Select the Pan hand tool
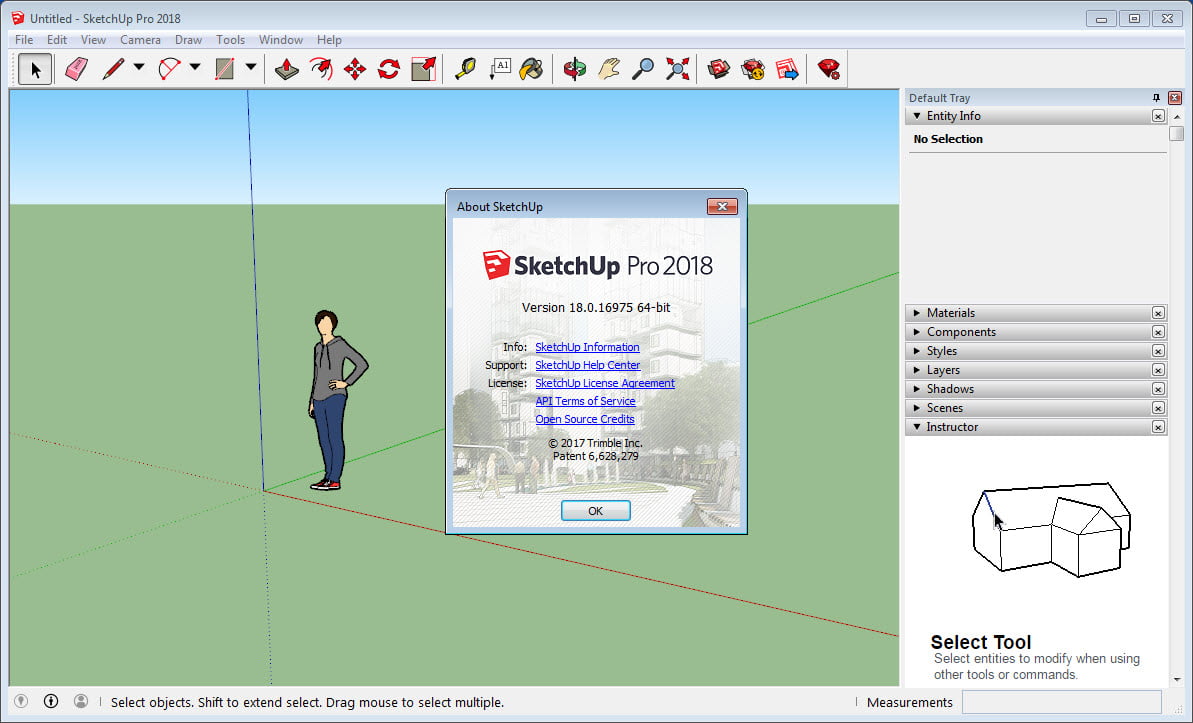 pyautogui.click(x=609, y=69)
